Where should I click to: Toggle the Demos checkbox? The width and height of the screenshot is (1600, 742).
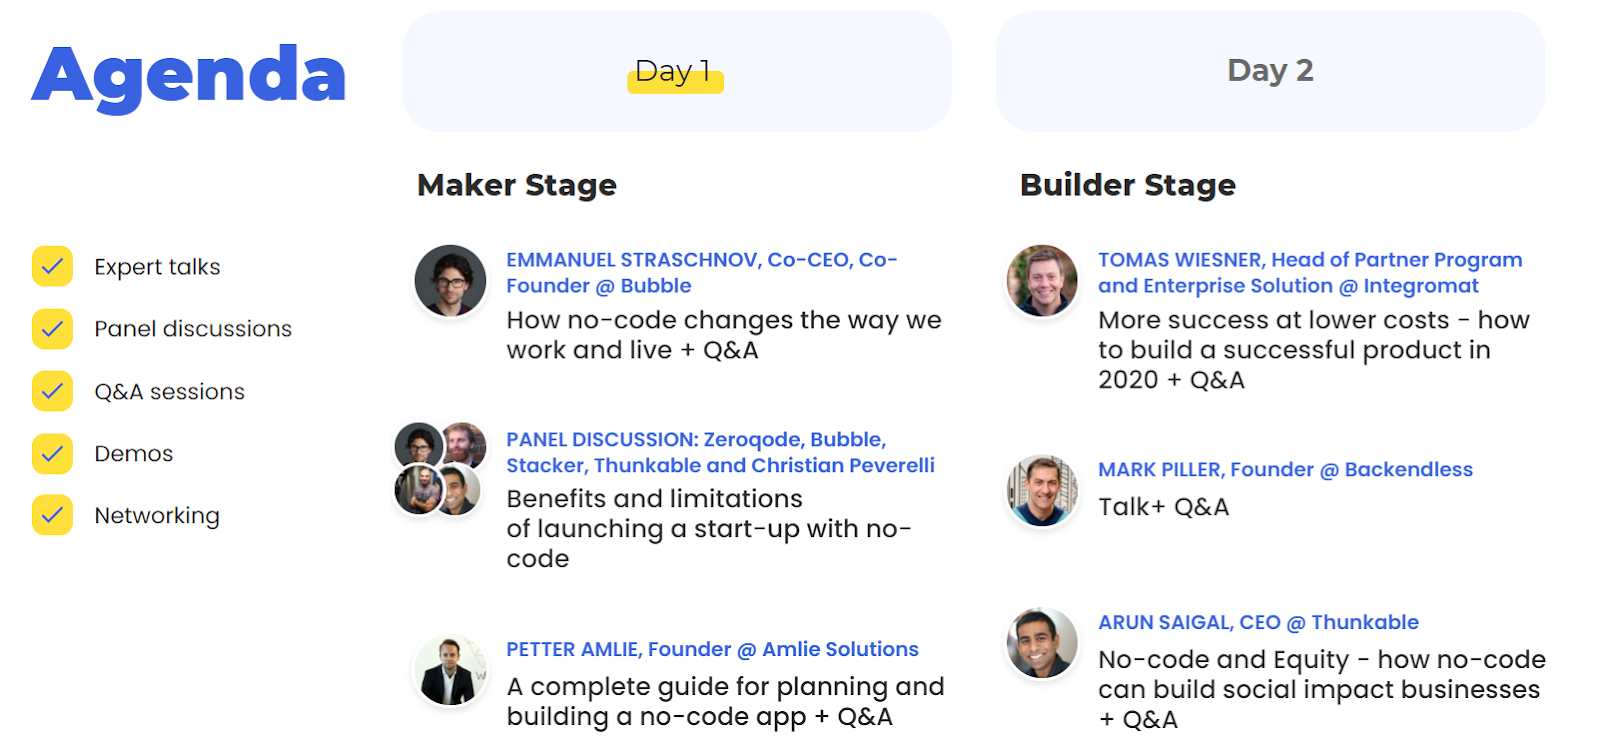52,453
